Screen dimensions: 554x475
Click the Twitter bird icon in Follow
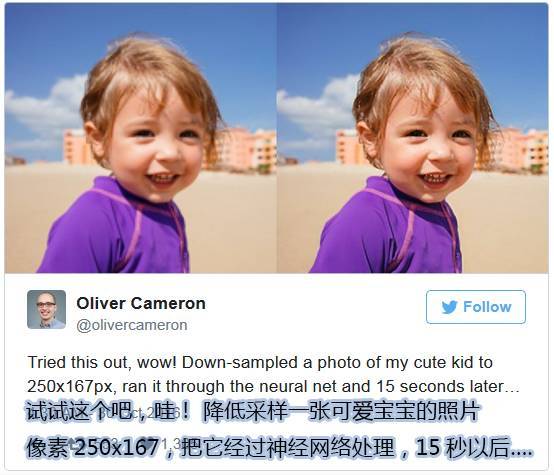click(x=449, y=307)
